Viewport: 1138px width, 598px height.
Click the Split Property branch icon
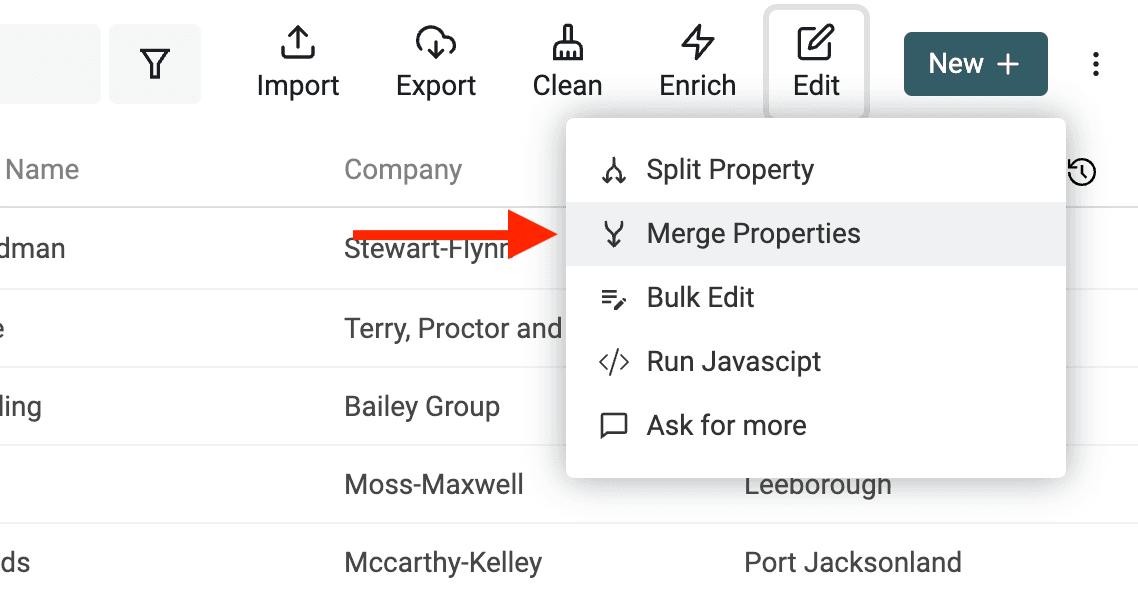pyautogui.click(x=615, y=169)
